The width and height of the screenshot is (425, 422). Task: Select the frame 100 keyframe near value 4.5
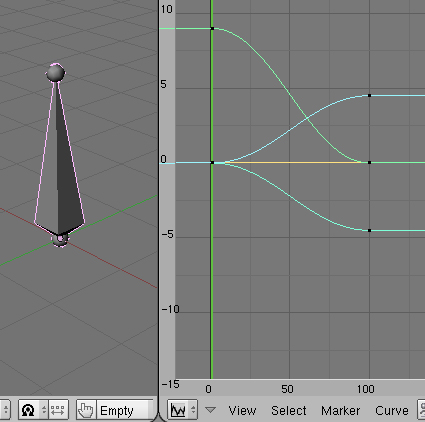click(x=369, y=96)
